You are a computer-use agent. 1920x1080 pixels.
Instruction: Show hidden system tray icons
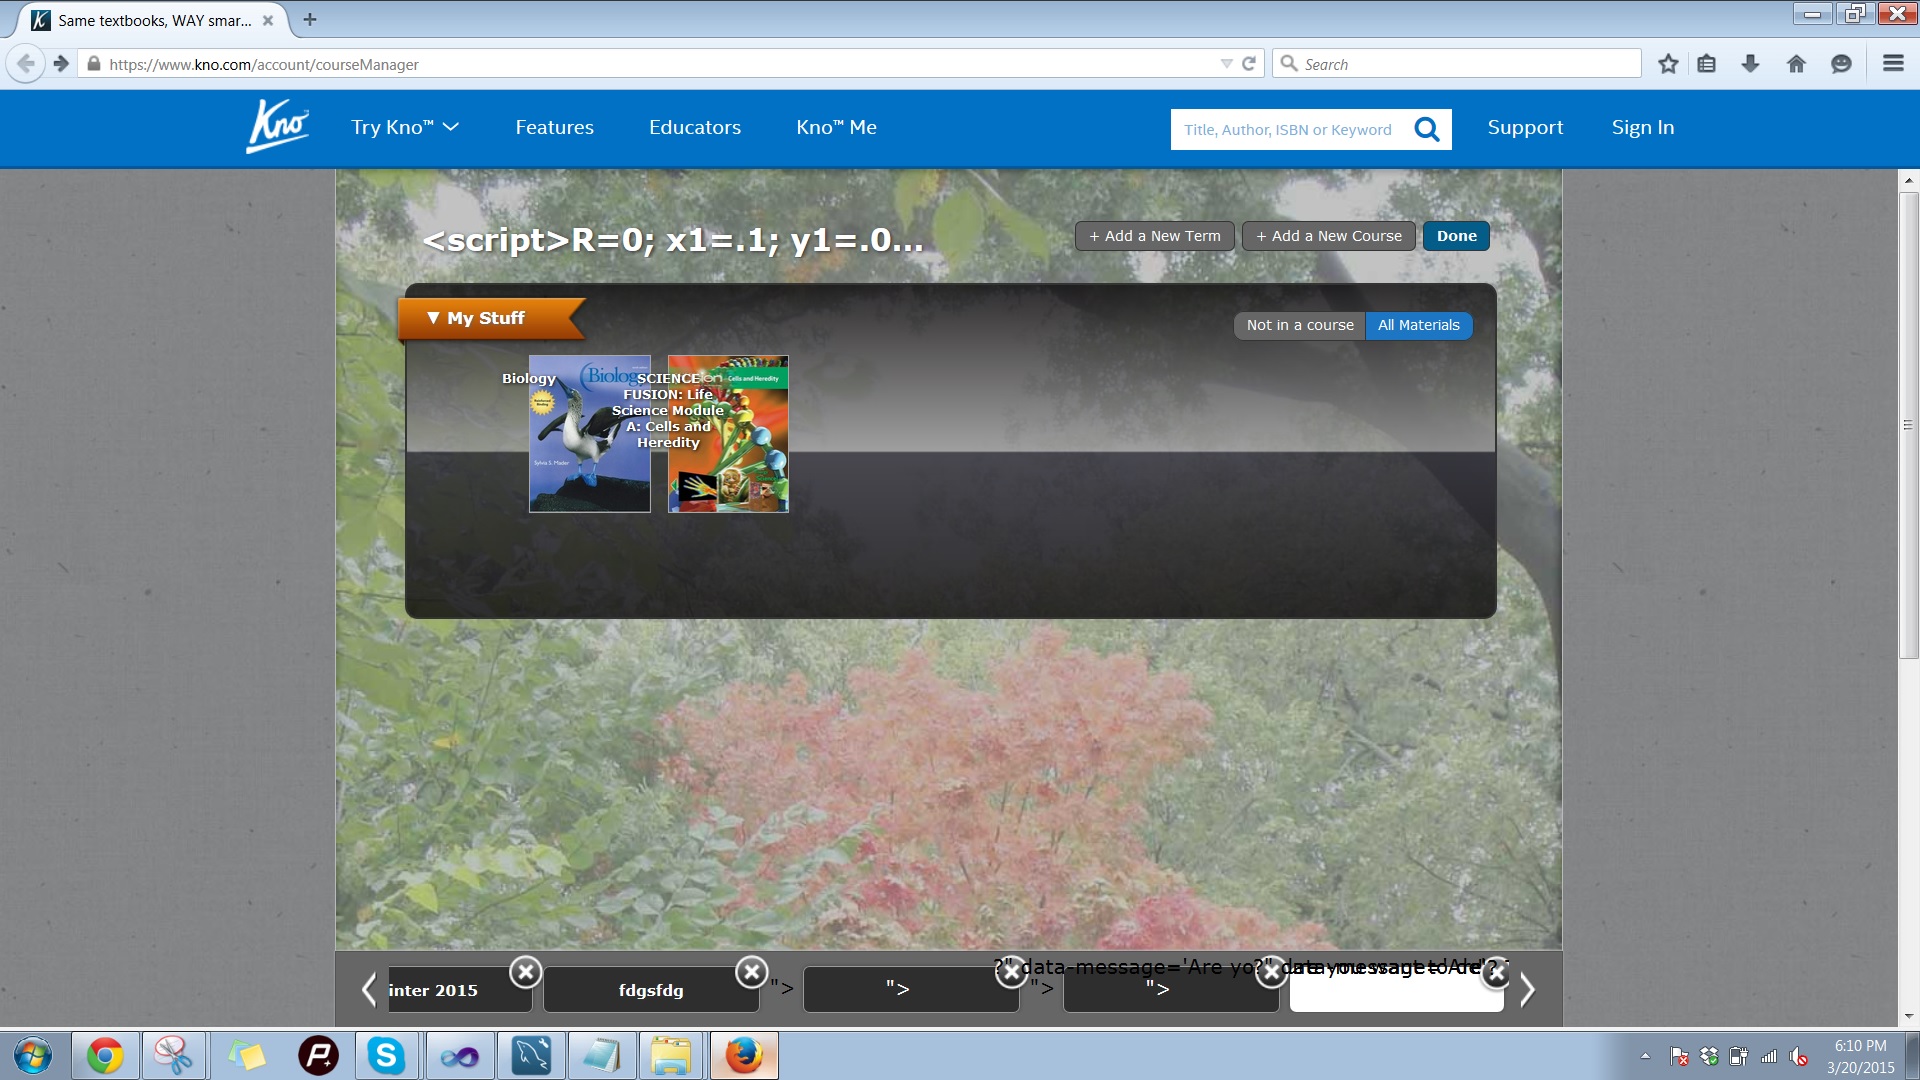(1645, 1056)
